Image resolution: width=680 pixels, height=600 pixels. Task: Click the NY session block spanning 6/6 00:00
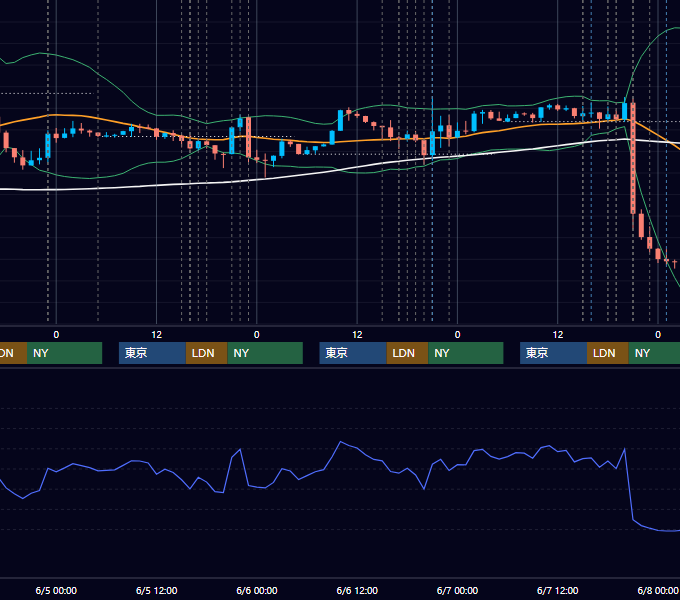[265, 353]
